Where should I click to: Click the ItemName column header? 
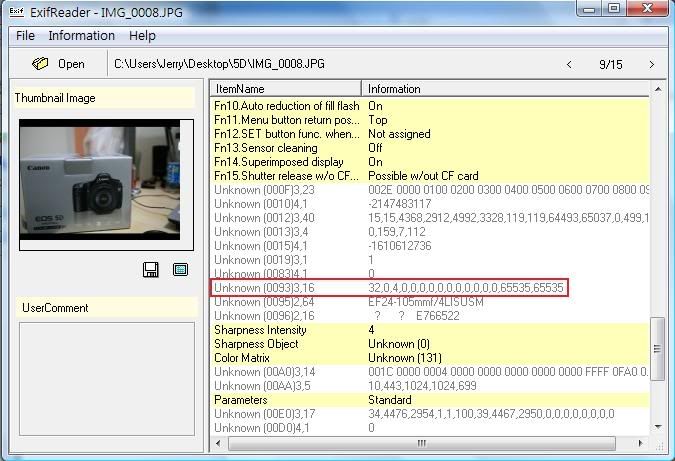[x=286, y=89]
